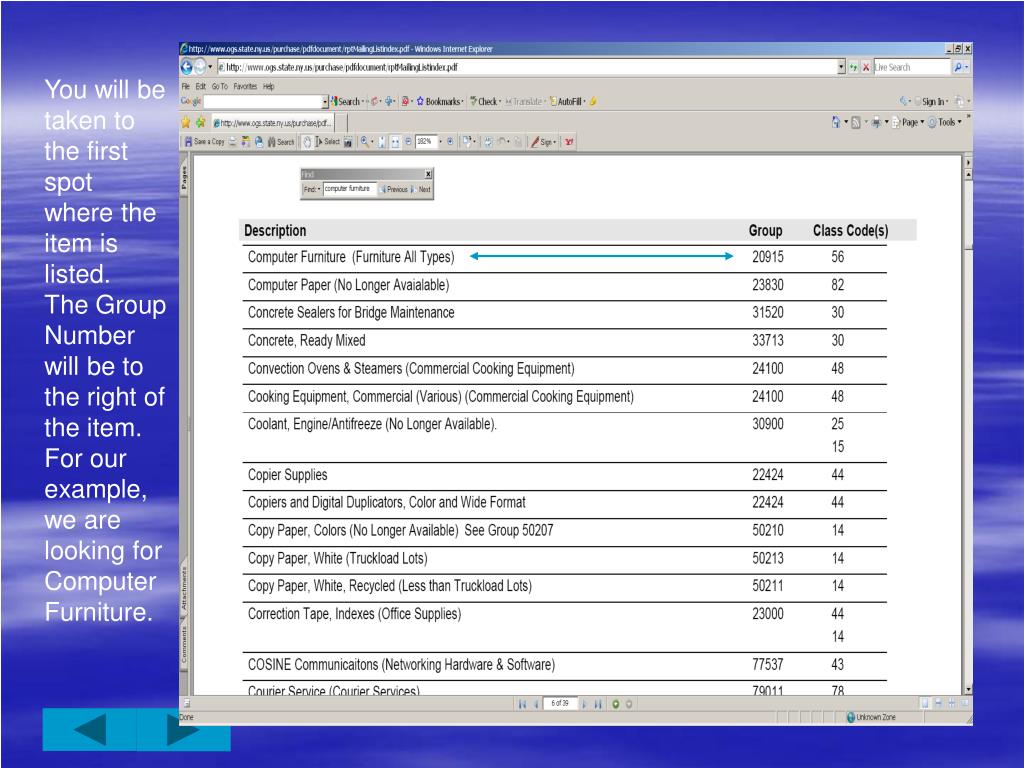The width and height of the screenshot is (1024, 768).
Task: Click the Attachments side panel tab
Action: [184, 588]
